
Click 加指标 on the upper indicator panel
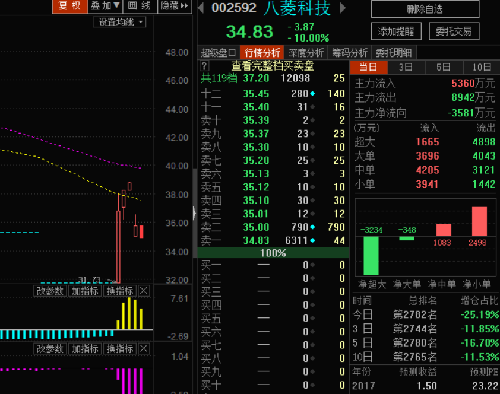click(85, 291)
